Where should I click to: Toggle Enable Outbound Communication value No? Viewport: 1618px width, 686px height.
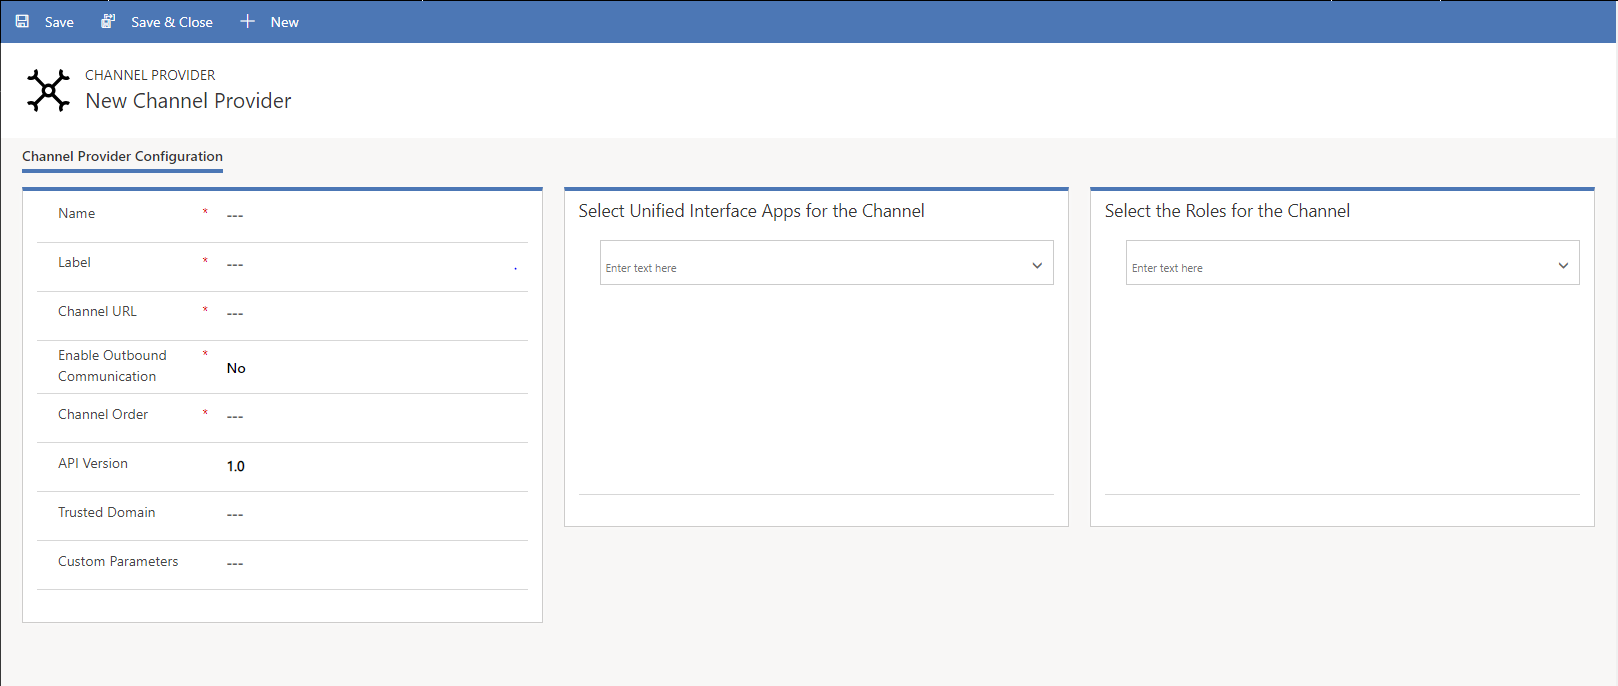[236, 368]
